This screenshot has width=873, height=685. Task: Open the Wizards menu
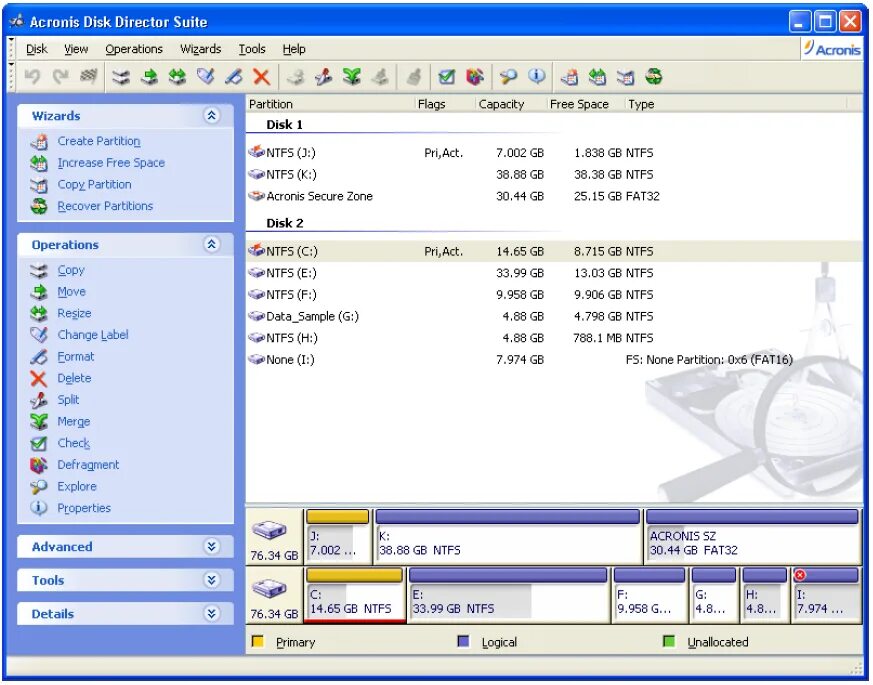(x=200, y=49)
